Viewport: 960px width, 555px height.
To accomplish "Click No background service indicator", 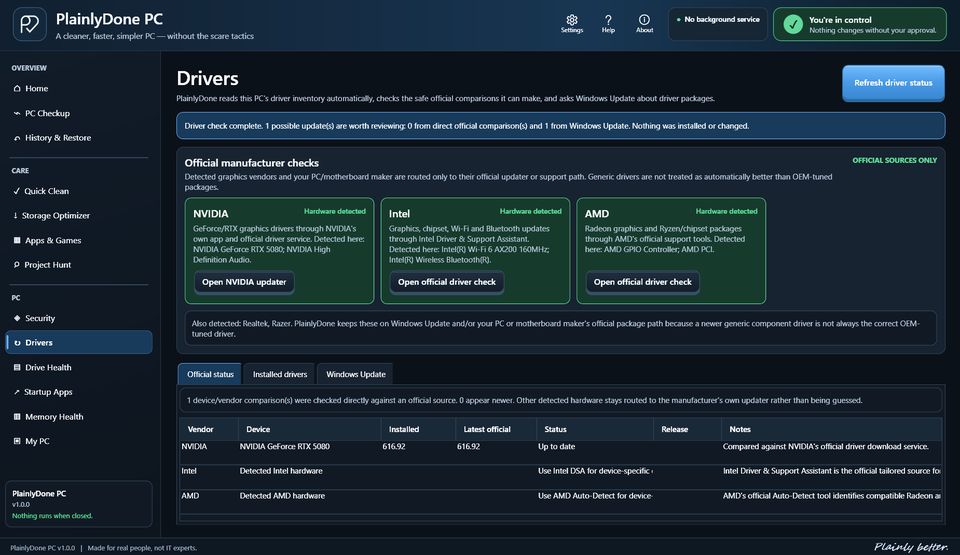I will click(718, 24).
